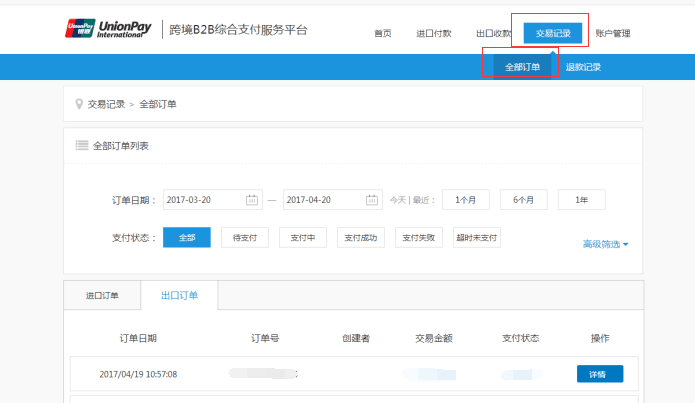This screenshot has height=403, width=695.
Task: Click the 详情 button for the order
Action: [x=599, y=374]
